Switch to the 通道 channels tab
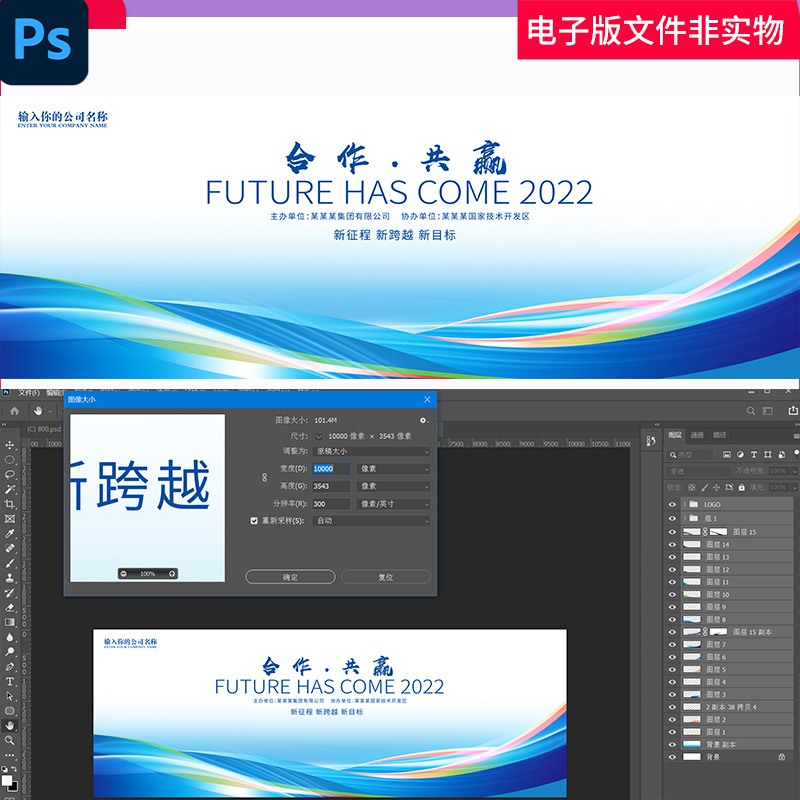Viewport: 800px width, 800px height. pos(698,436)
